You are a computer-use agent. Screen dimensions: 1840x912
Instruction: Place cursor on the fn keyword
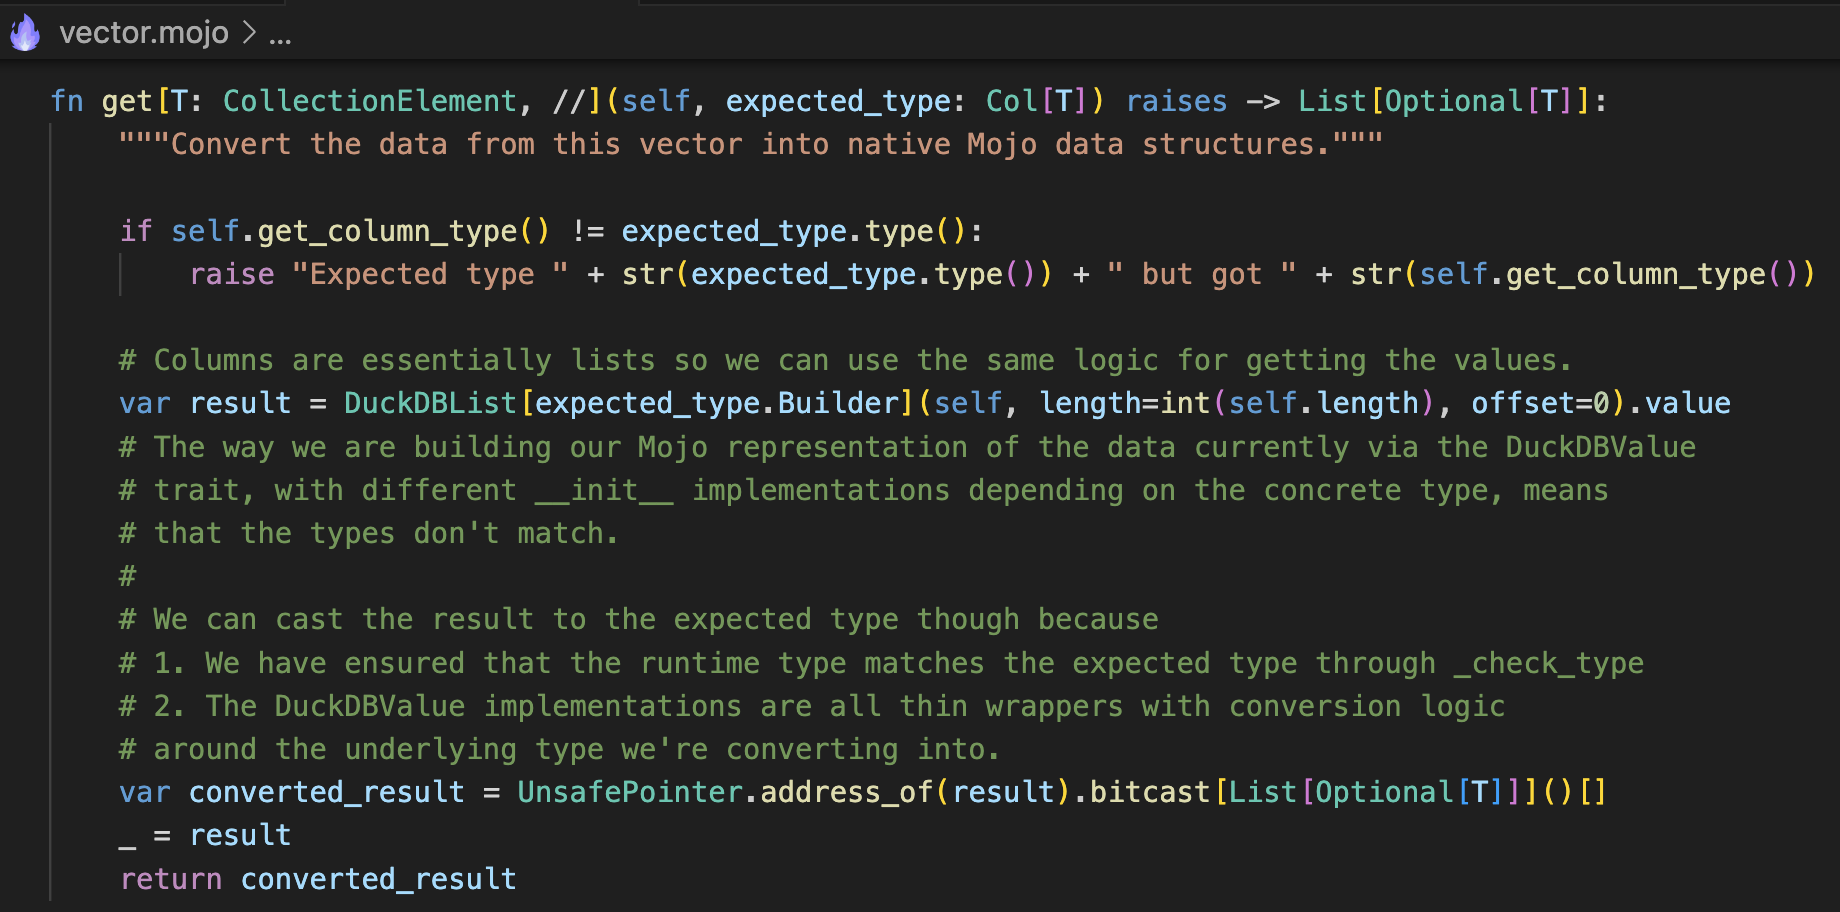[x=67, y=101]
